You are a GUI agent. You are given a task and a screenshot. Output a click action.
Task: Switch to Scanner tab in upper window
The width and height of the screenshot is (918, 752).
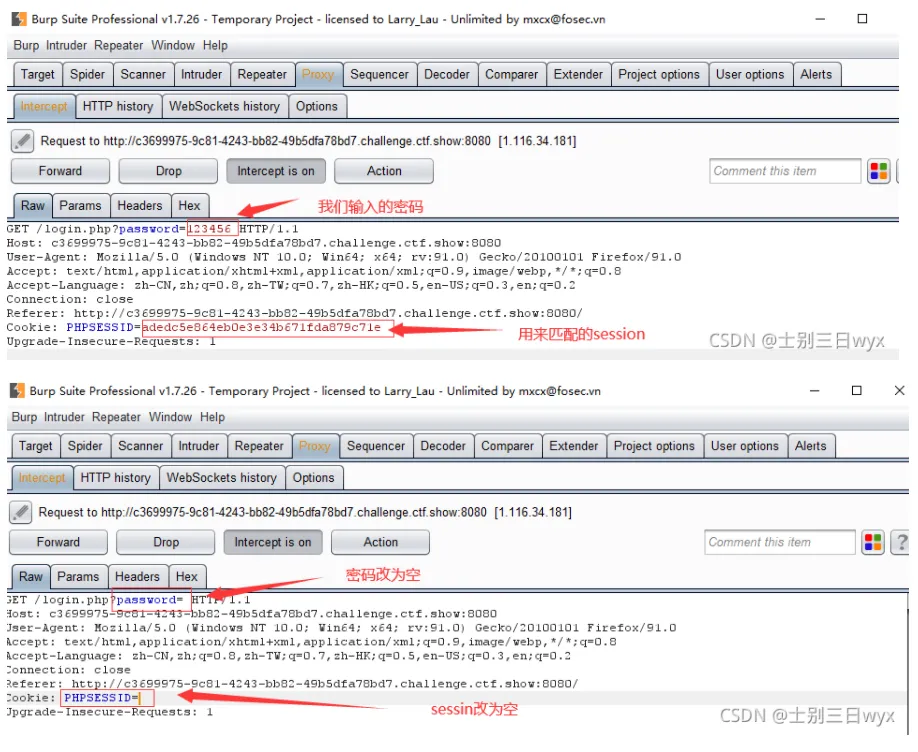click(x=143, y=74)
